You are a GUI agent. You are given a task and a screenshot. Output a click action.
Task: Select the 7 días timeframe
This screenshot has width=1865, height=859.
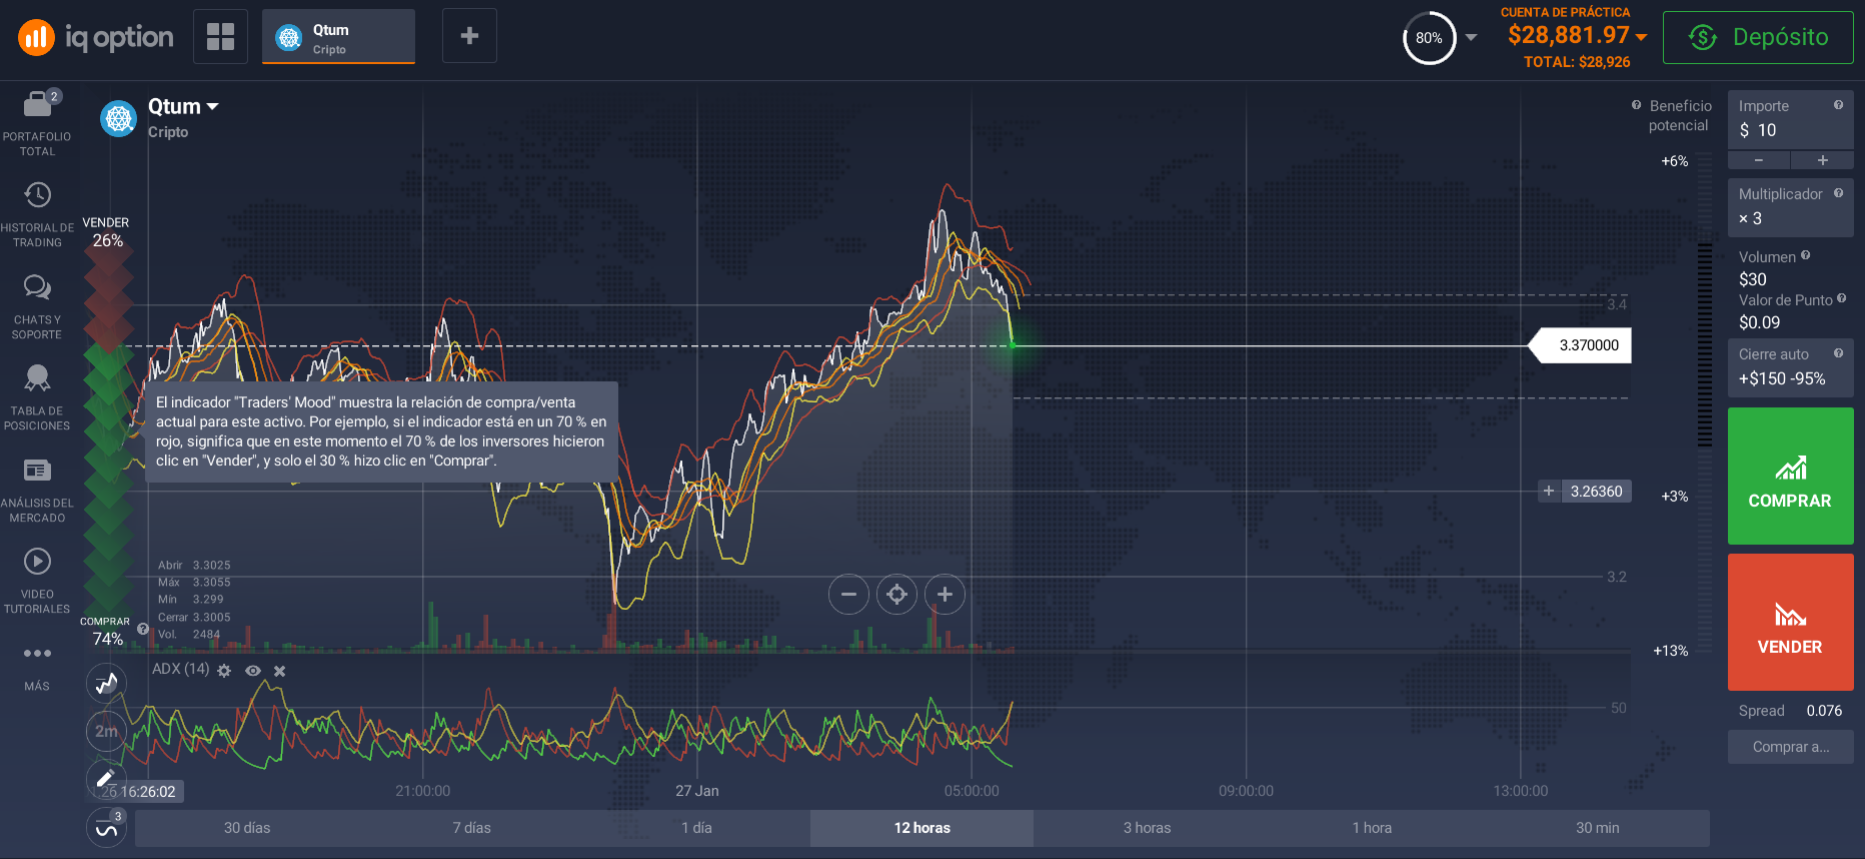pos(472,828)
